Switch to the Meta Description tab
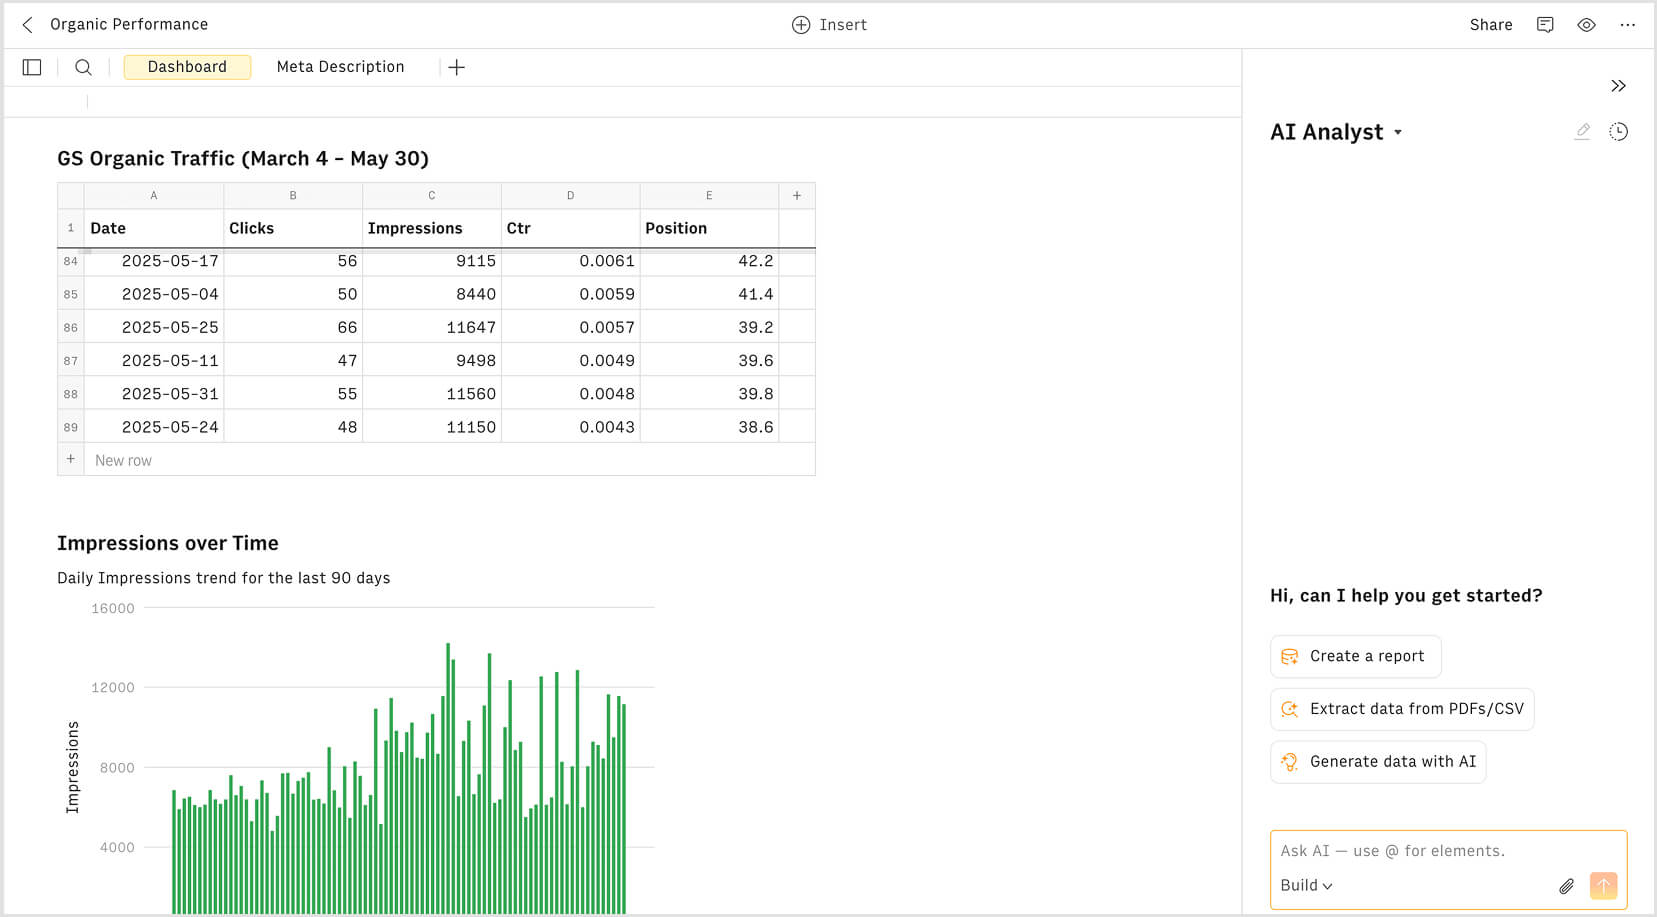Image resolution: width=1657 pixels, height=917 pixels. pos(340,67)
